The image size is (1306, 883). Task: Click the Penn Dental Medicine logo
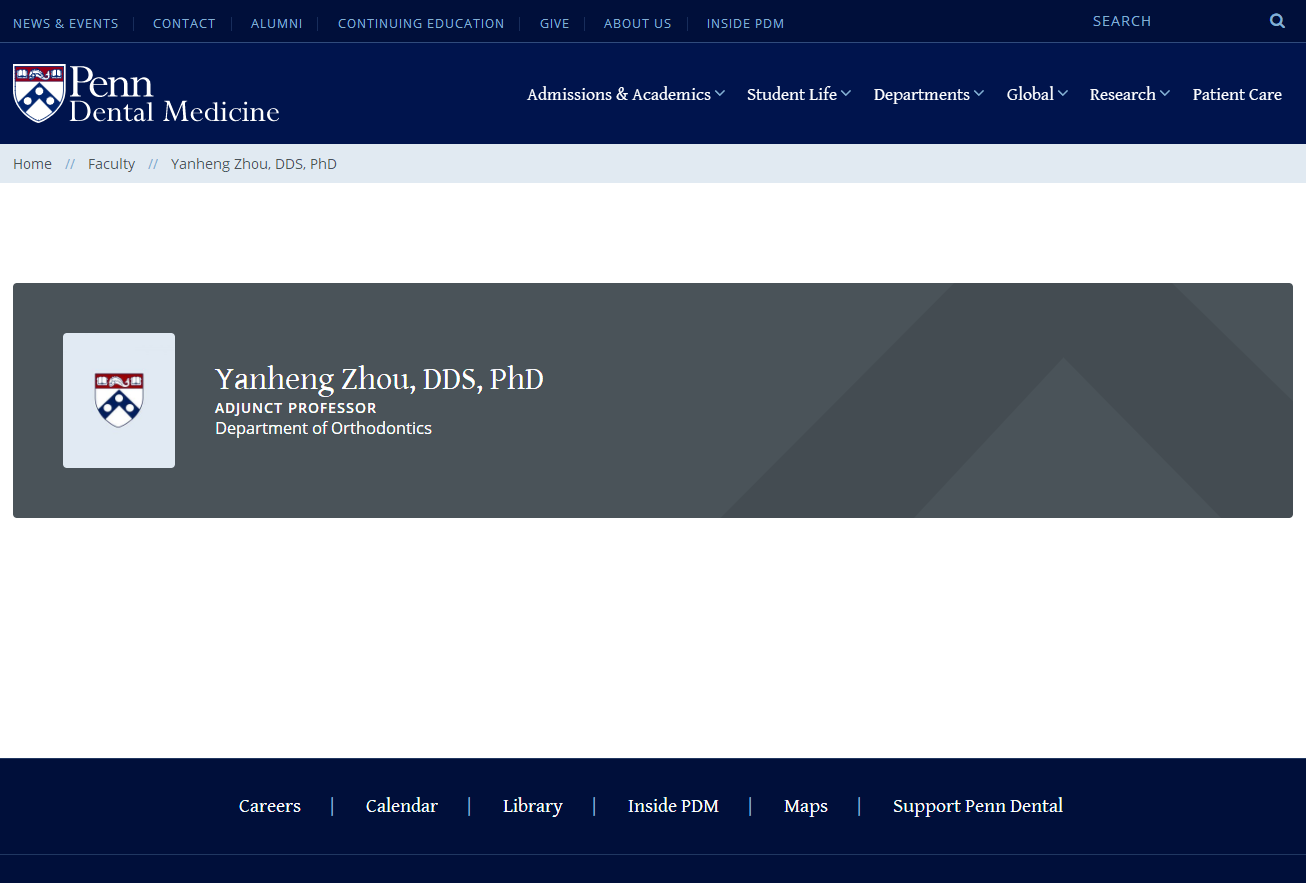146,94
